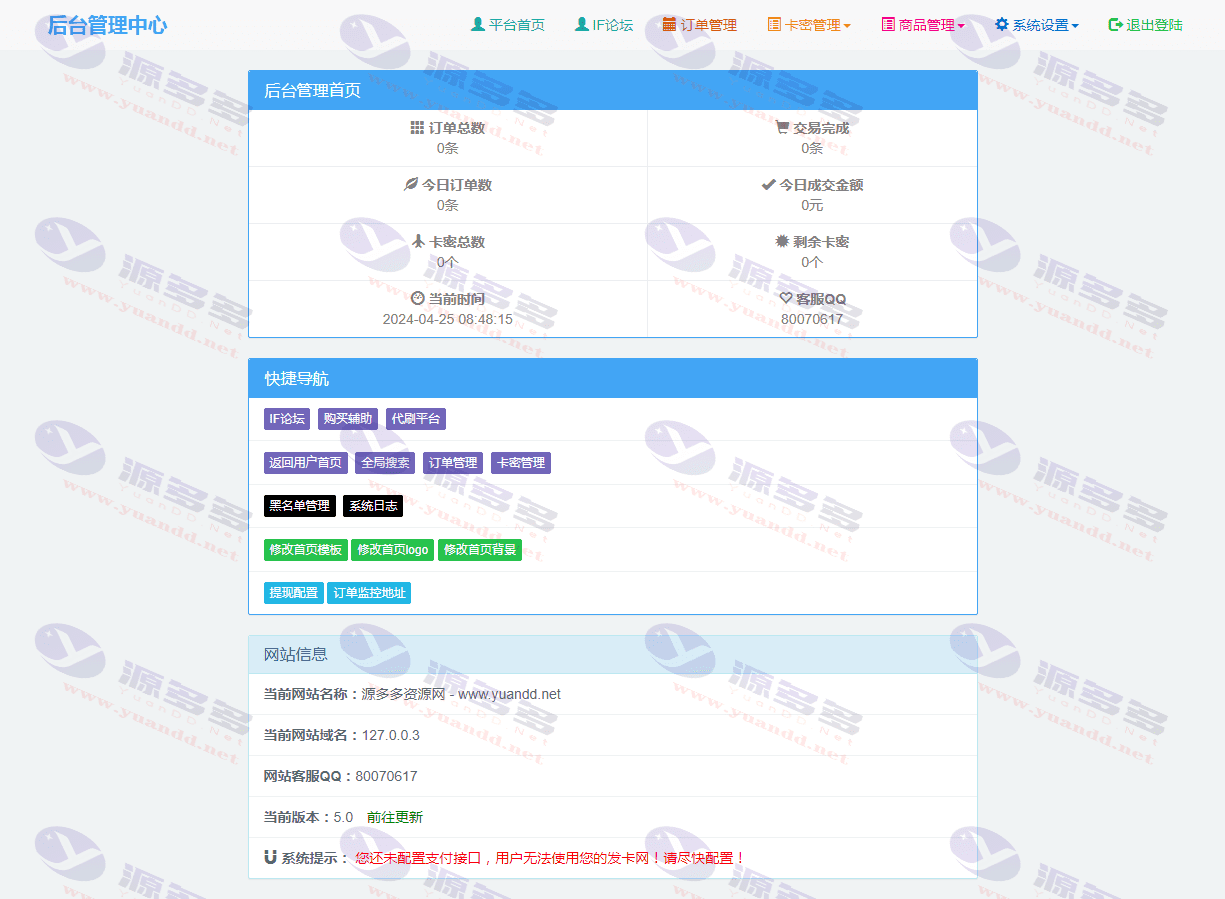Click the magnet icon next to 系统提示
Image resolution: width=1225 pixels, height=899 pixels.
(270, 857)
